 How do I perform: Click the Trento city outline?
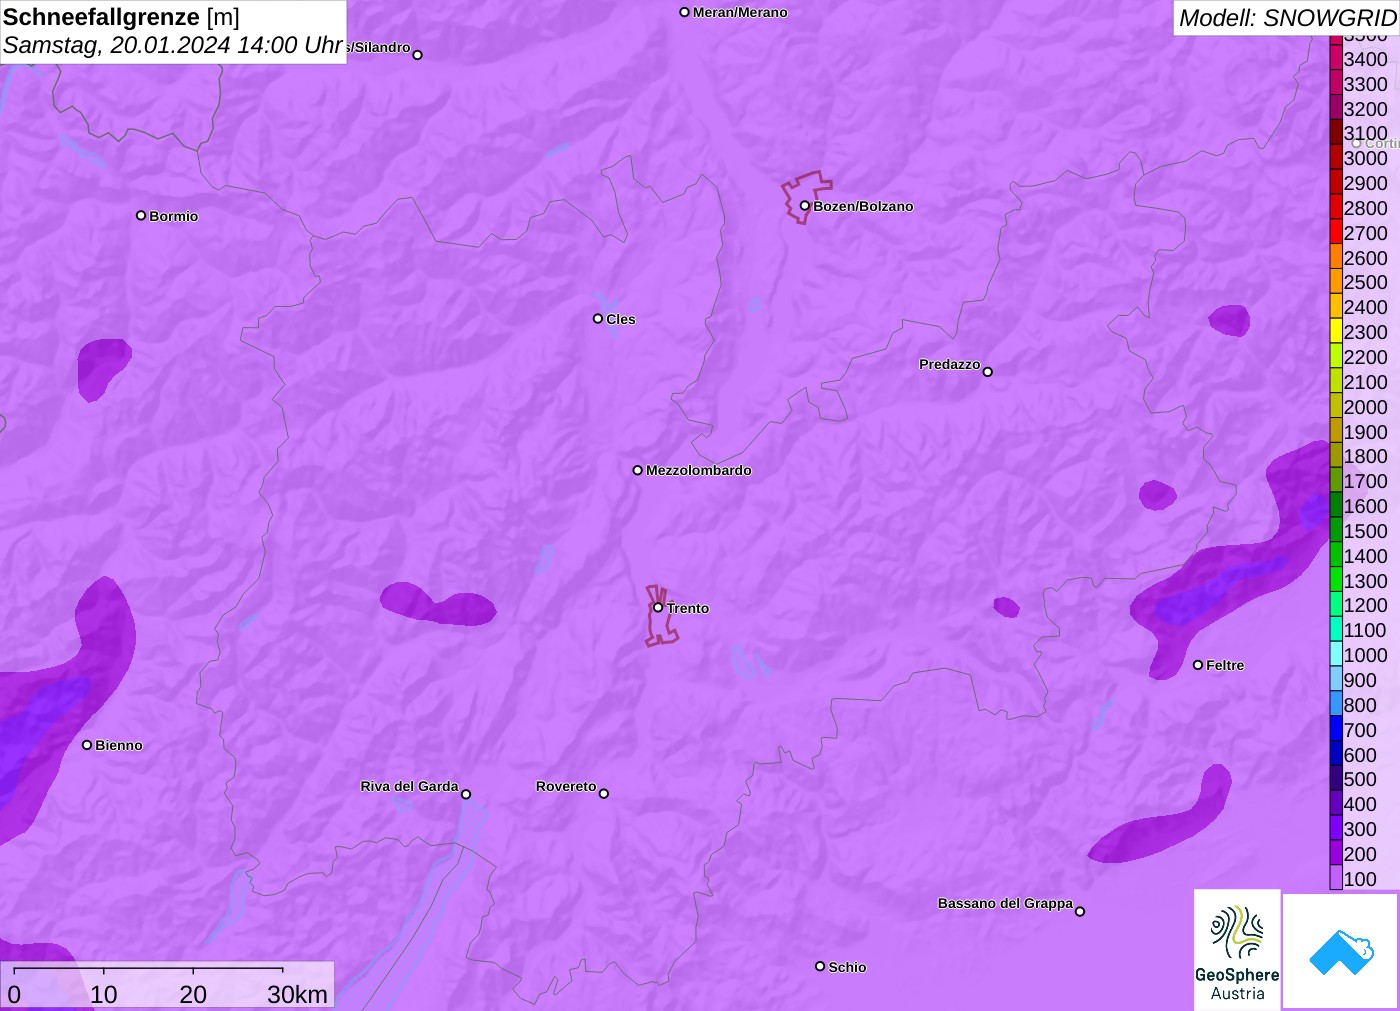[x=661, y=616]
